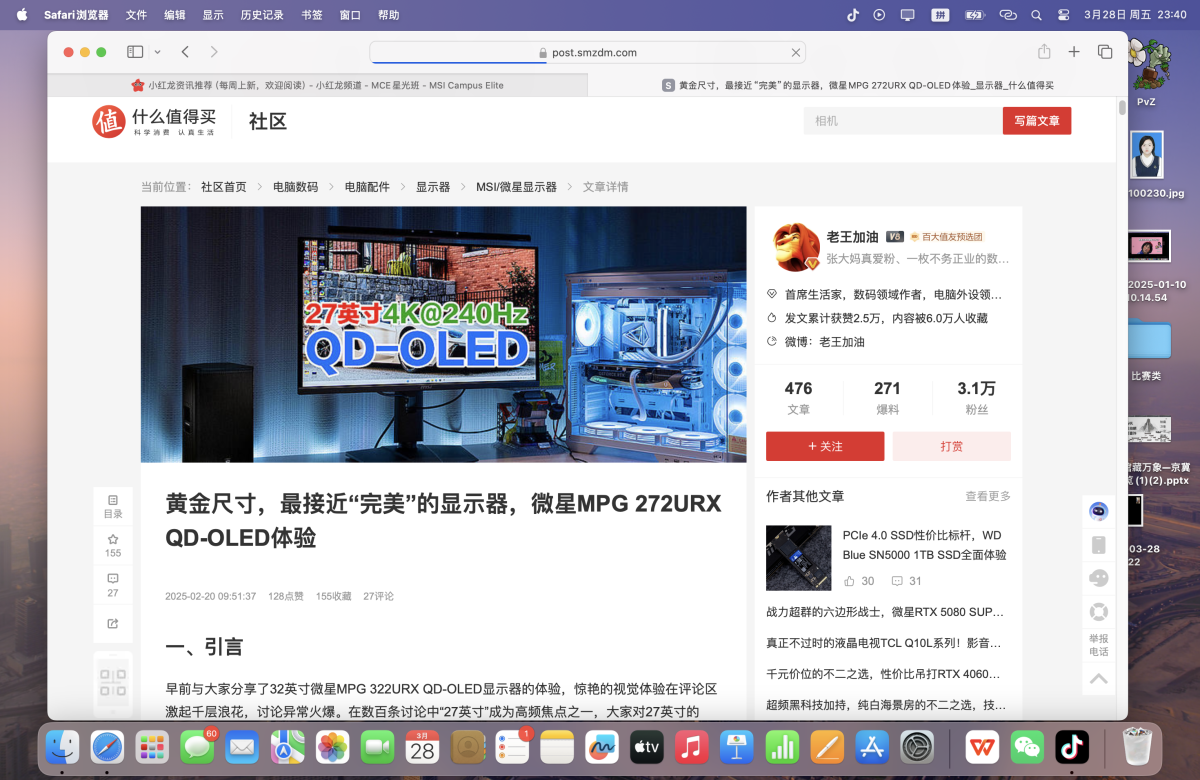Click the red 关注 follow button

(x=825, y=446)
